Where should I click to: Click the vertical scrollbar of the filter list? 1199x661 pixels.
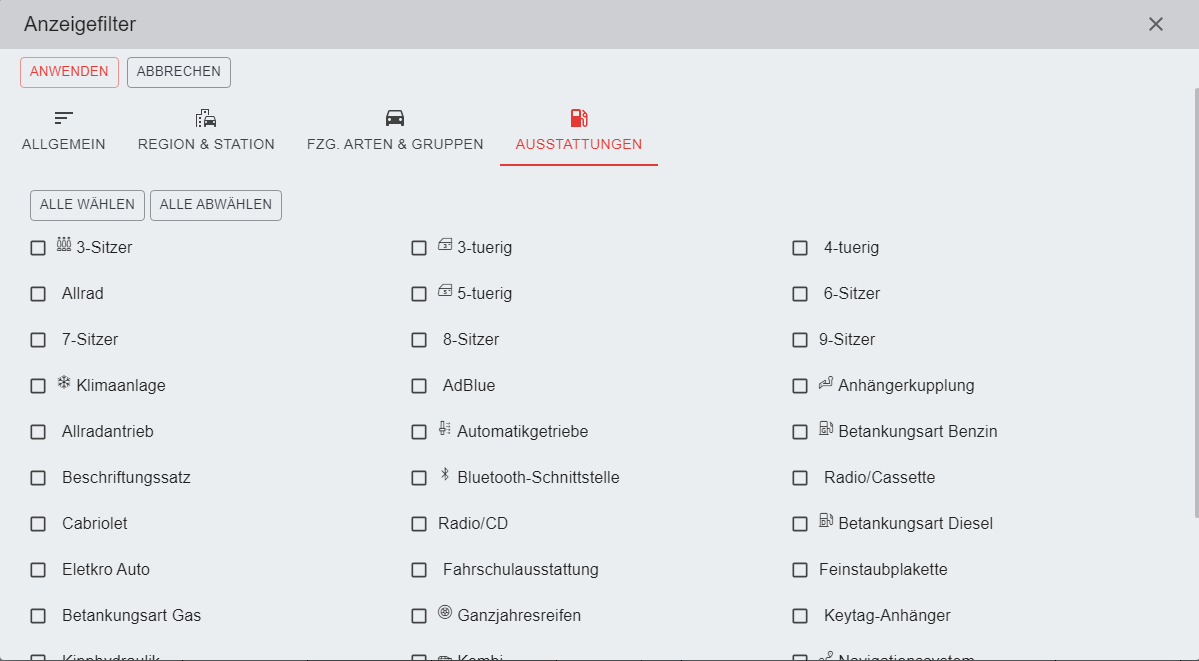[1194, 300]
